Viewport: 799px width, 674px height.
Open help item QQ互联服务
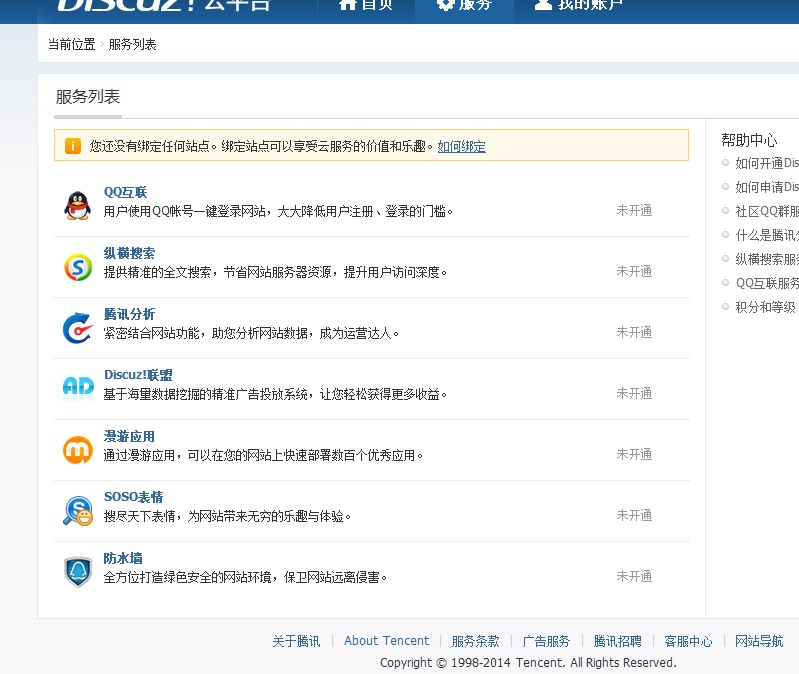tap(767, 283)
